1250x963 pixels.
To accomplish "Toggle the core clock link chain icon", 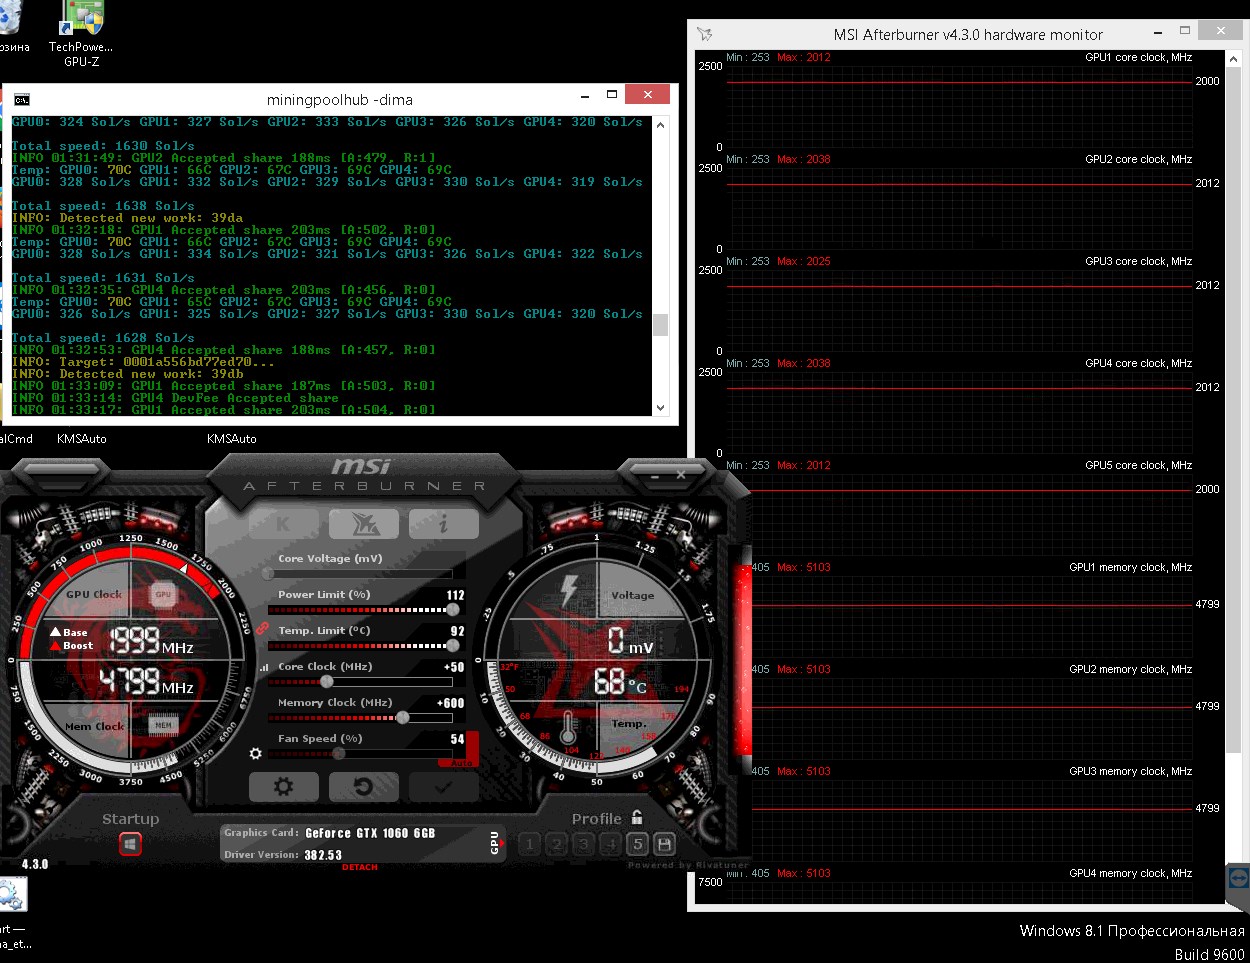I will click(260, 630).
